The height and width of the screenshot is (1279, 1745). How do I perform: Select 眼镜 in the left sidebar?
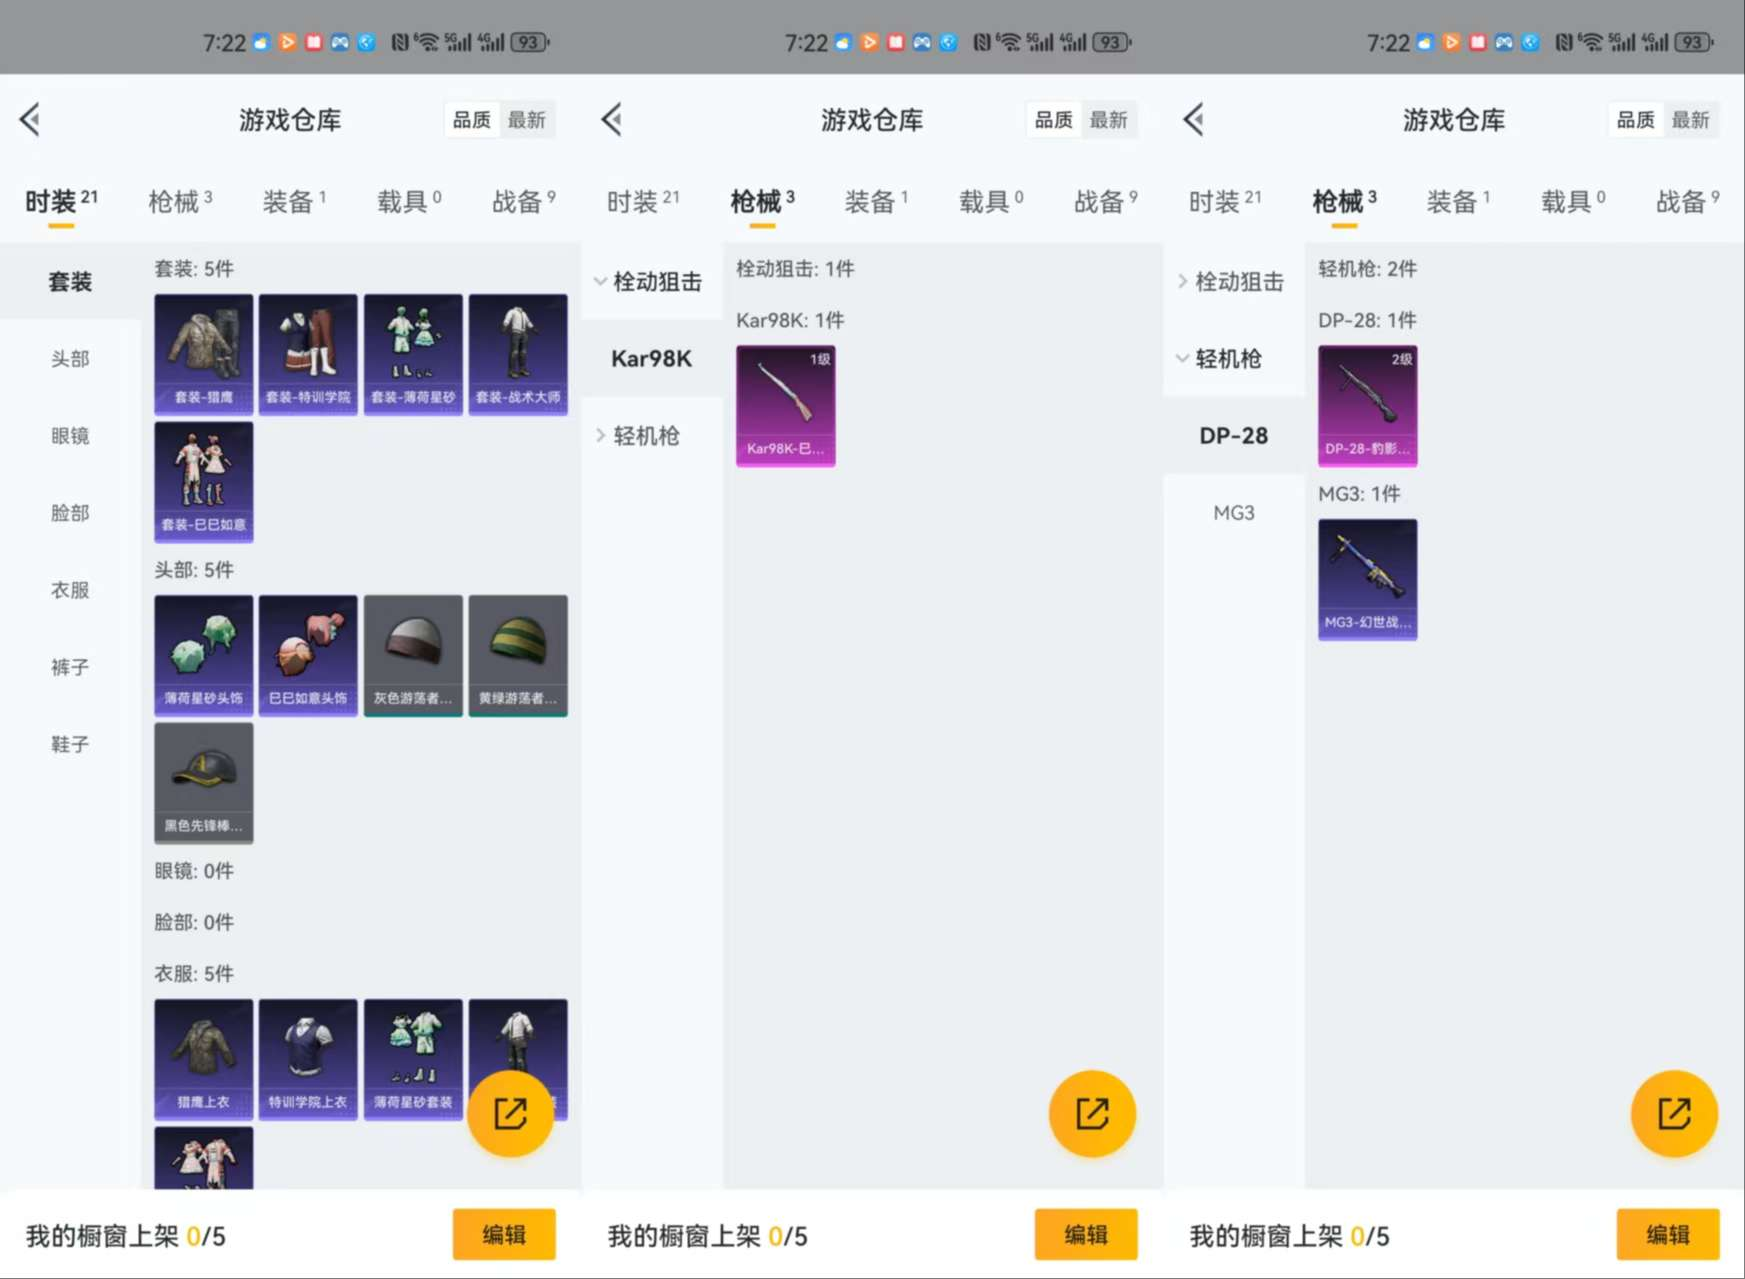pos(70,436)
